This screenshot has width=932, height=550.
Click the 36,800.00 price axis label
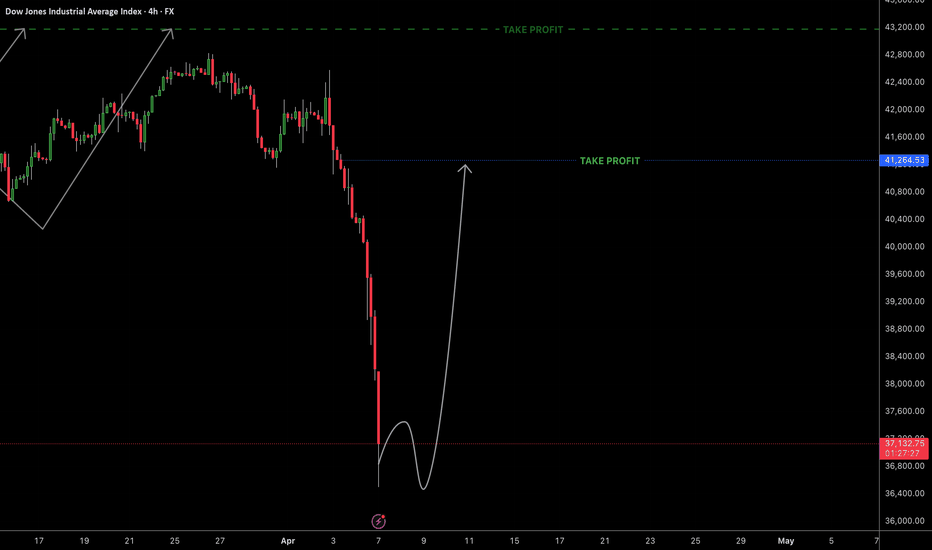coord(904,466)
